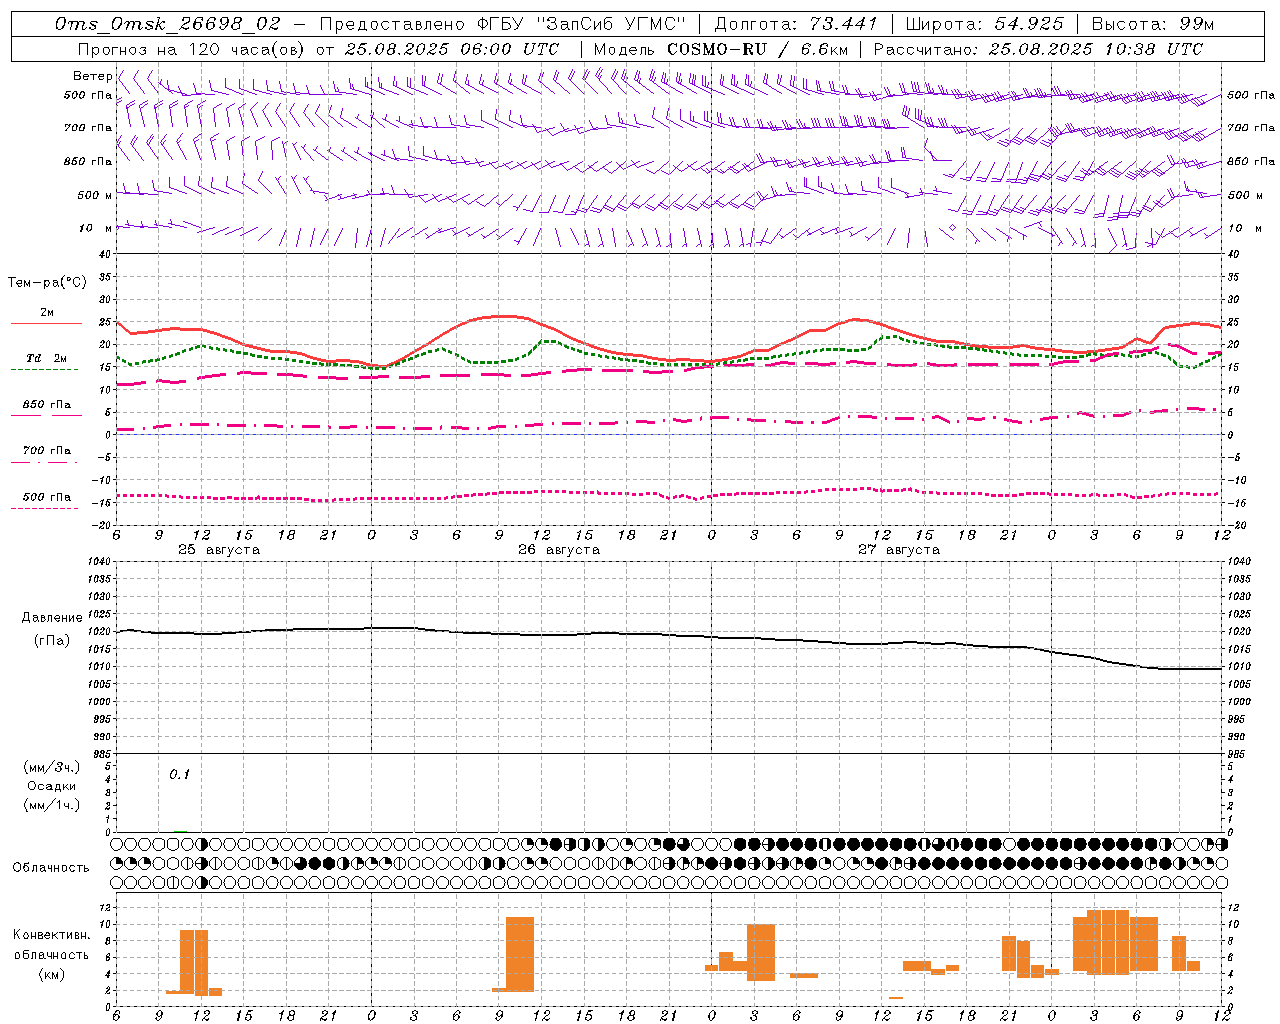Click the 25 августа date label

pos(219,550)
